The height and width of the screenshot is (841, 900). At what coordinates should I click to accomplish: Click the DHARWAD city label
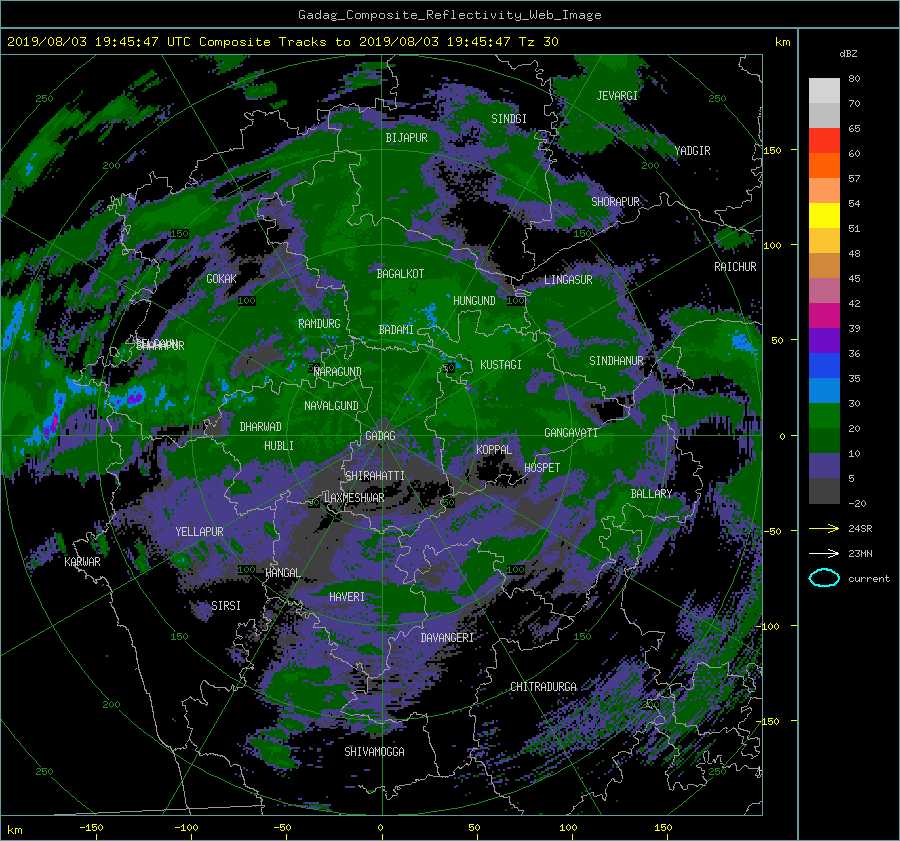coord(260,427)
